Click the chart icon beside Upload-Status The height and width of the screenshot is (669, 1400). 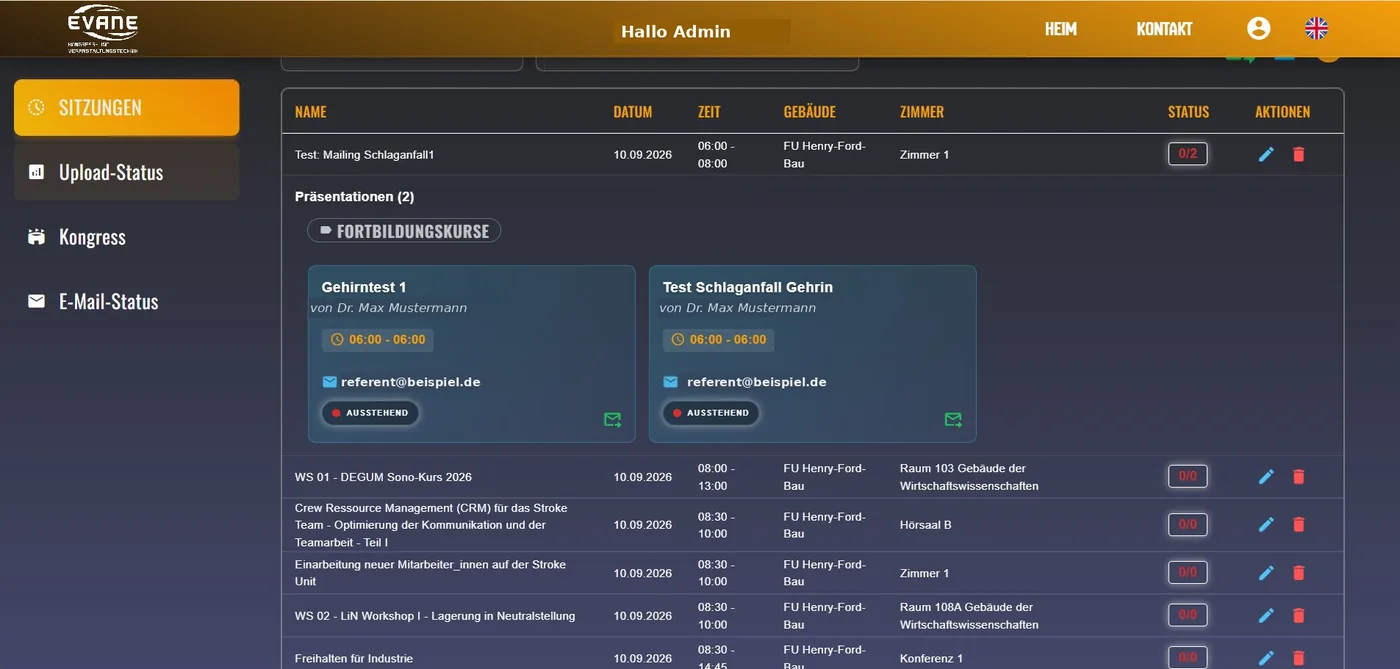36,172
